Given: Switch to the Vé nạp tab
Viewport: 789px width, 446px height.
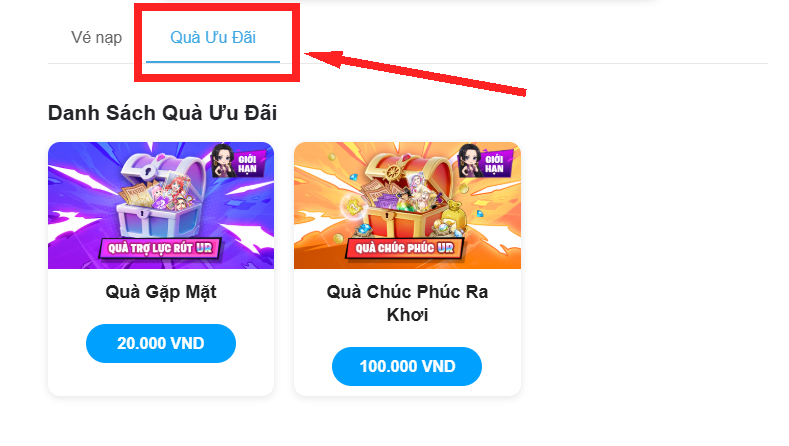Looking at the screenshot, I should (96, 38).
